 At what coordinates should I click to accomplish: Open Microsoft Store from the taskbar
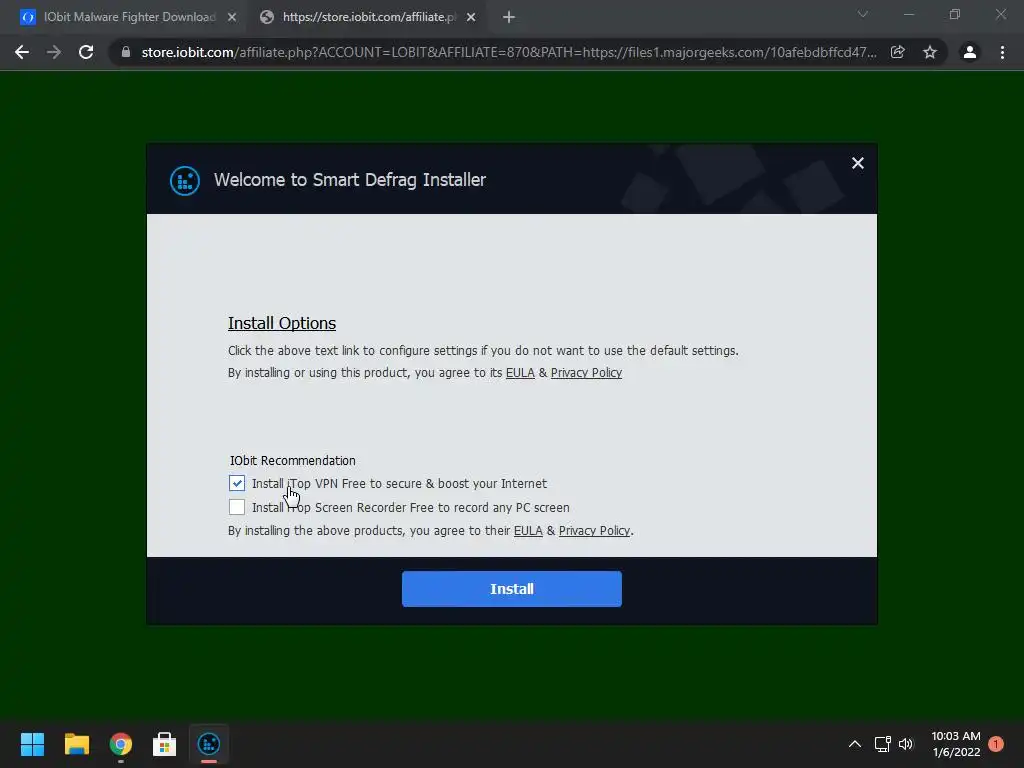pos(165,744)
